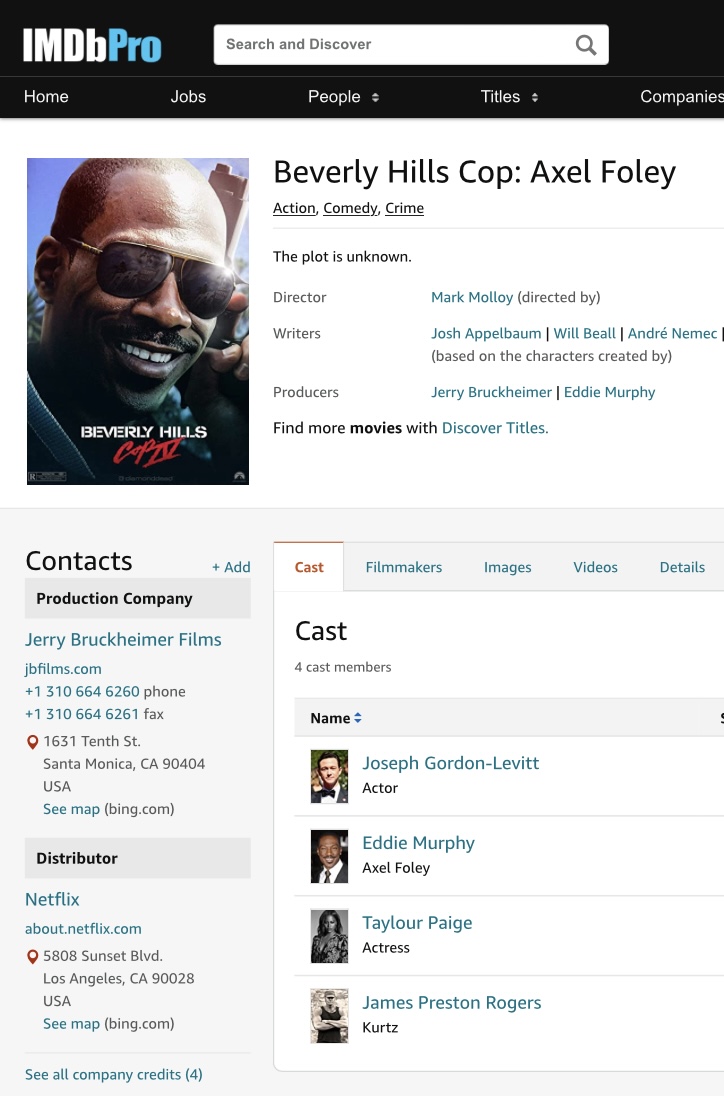The image size is (724, 1096).
Task: Open See map for Santa Monica address
Action: click(x=71, y=809)
